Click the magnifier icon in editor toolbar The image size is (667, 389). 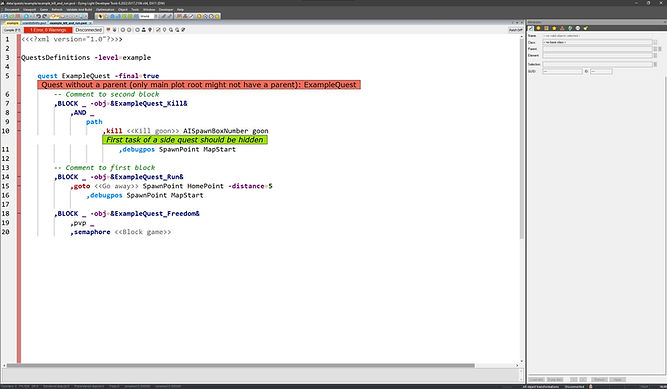pyautogui.click(x=171, y=30)
